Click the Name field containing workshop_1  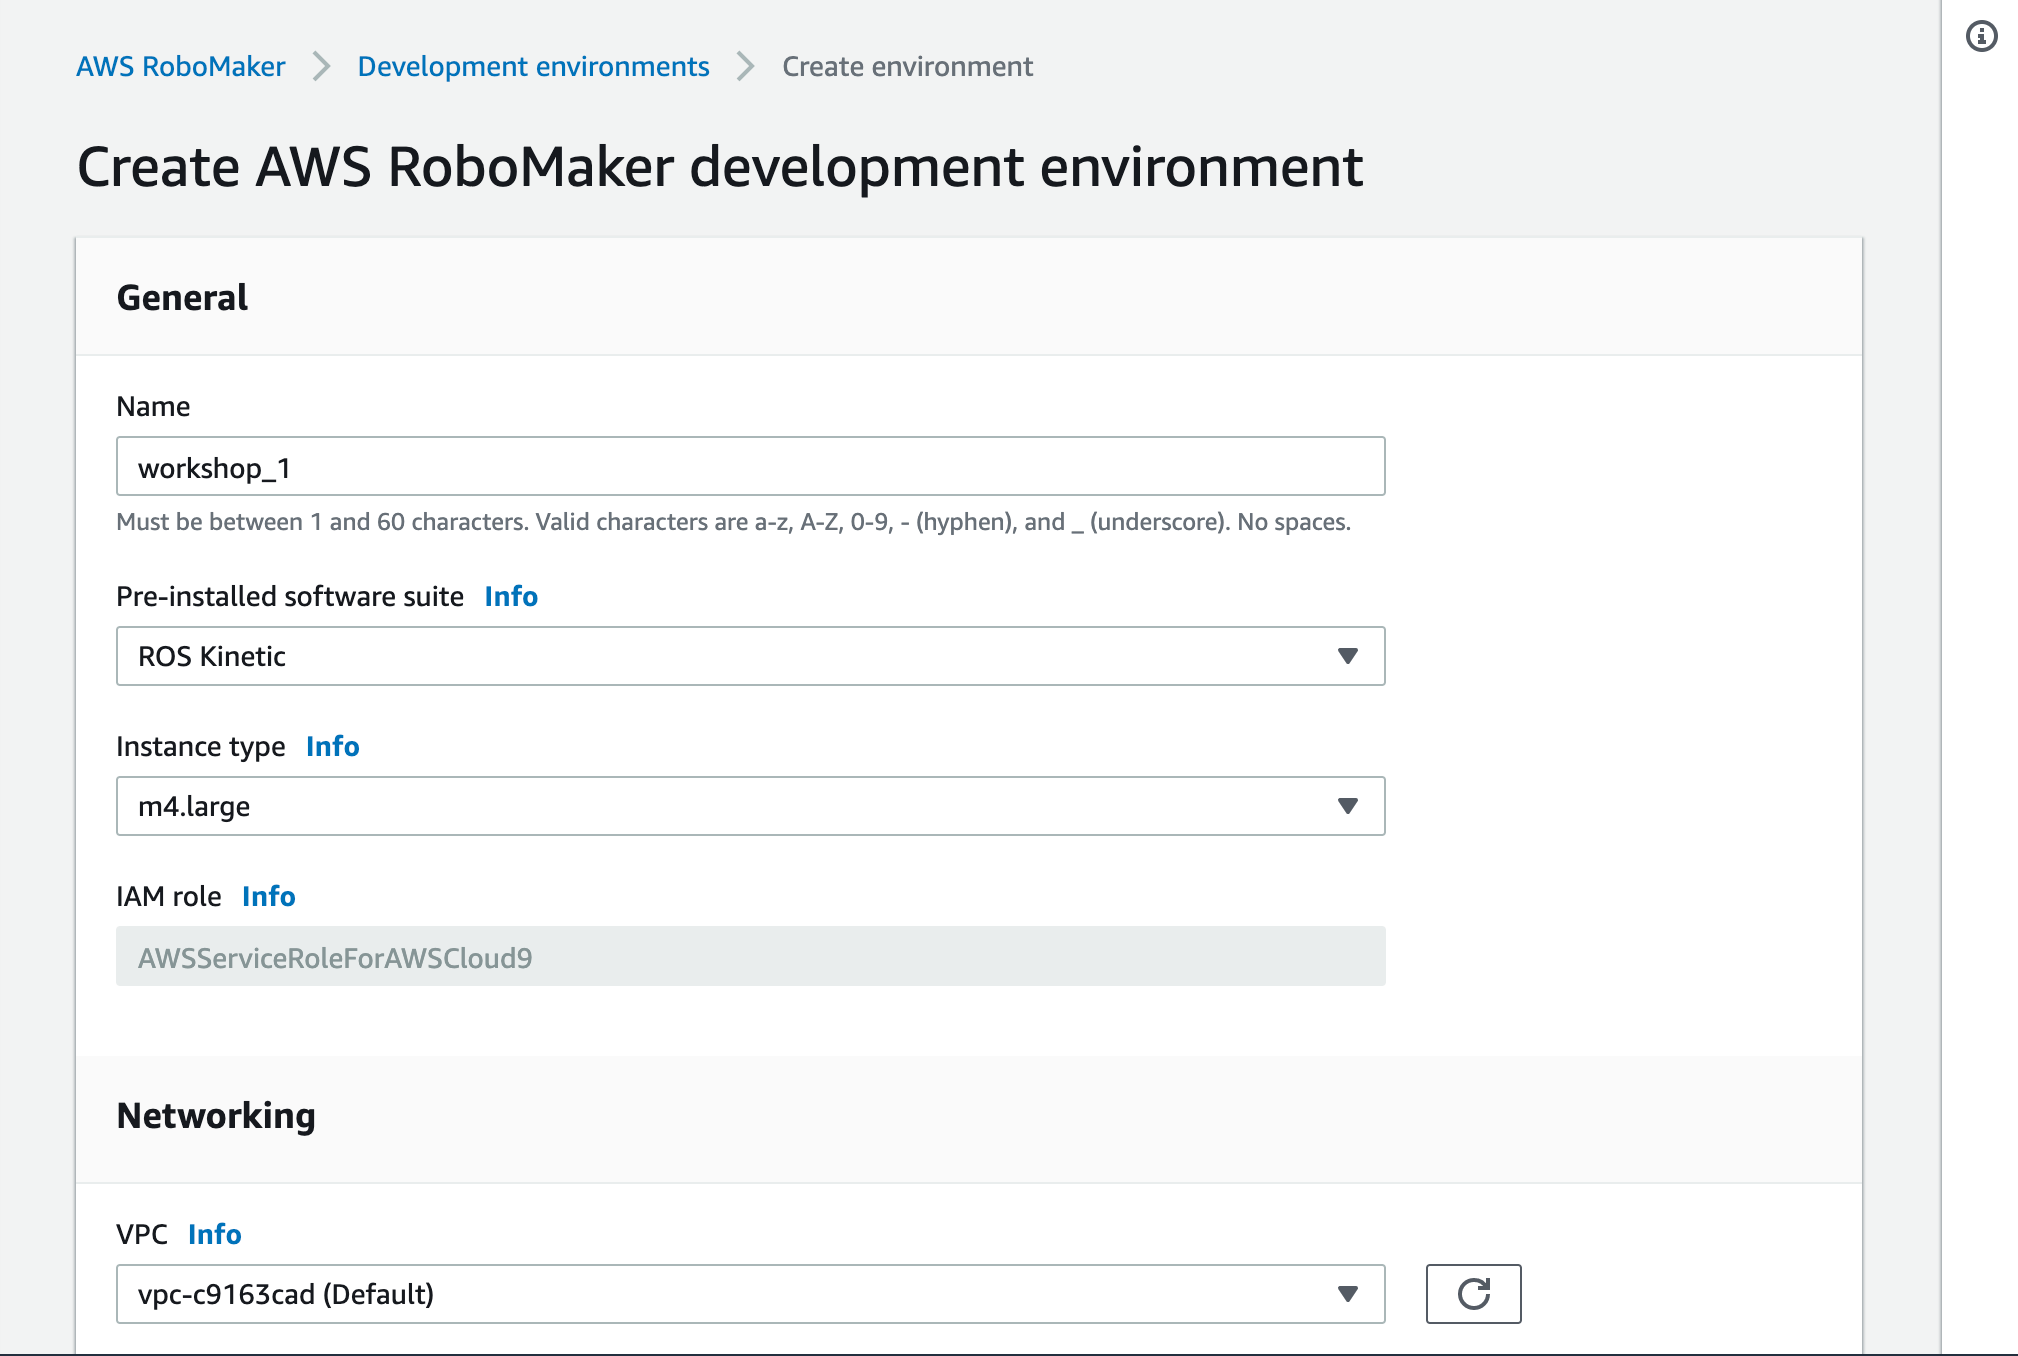pos(751,466)
